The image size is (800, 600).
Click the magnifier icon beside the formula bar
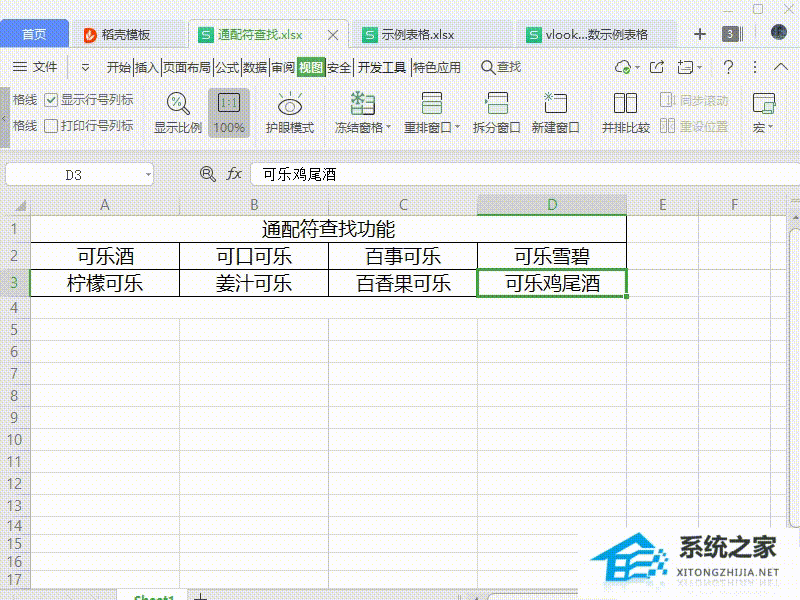(207, 173)
